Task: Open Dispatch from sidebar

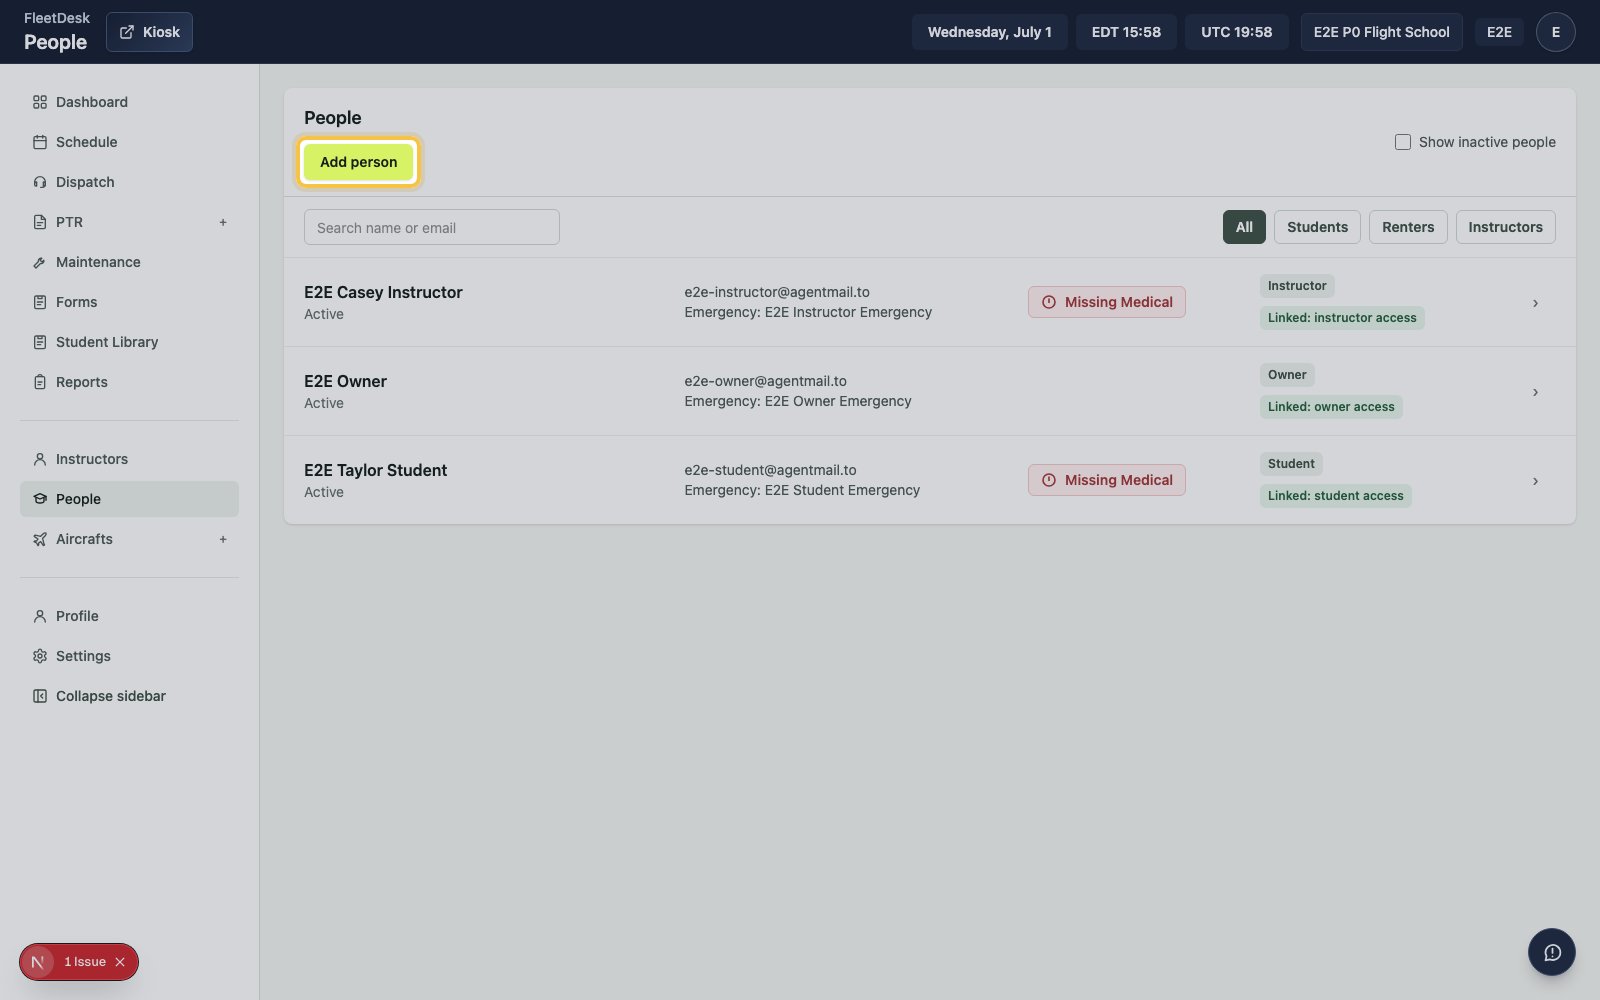Action: [x=129, y=182]
